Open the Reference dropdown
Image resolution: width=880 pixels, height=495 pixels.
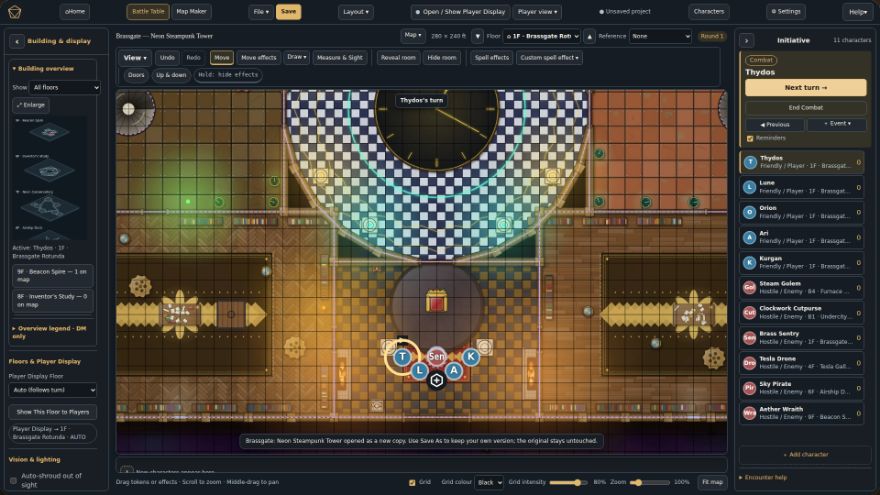point(660,36)
